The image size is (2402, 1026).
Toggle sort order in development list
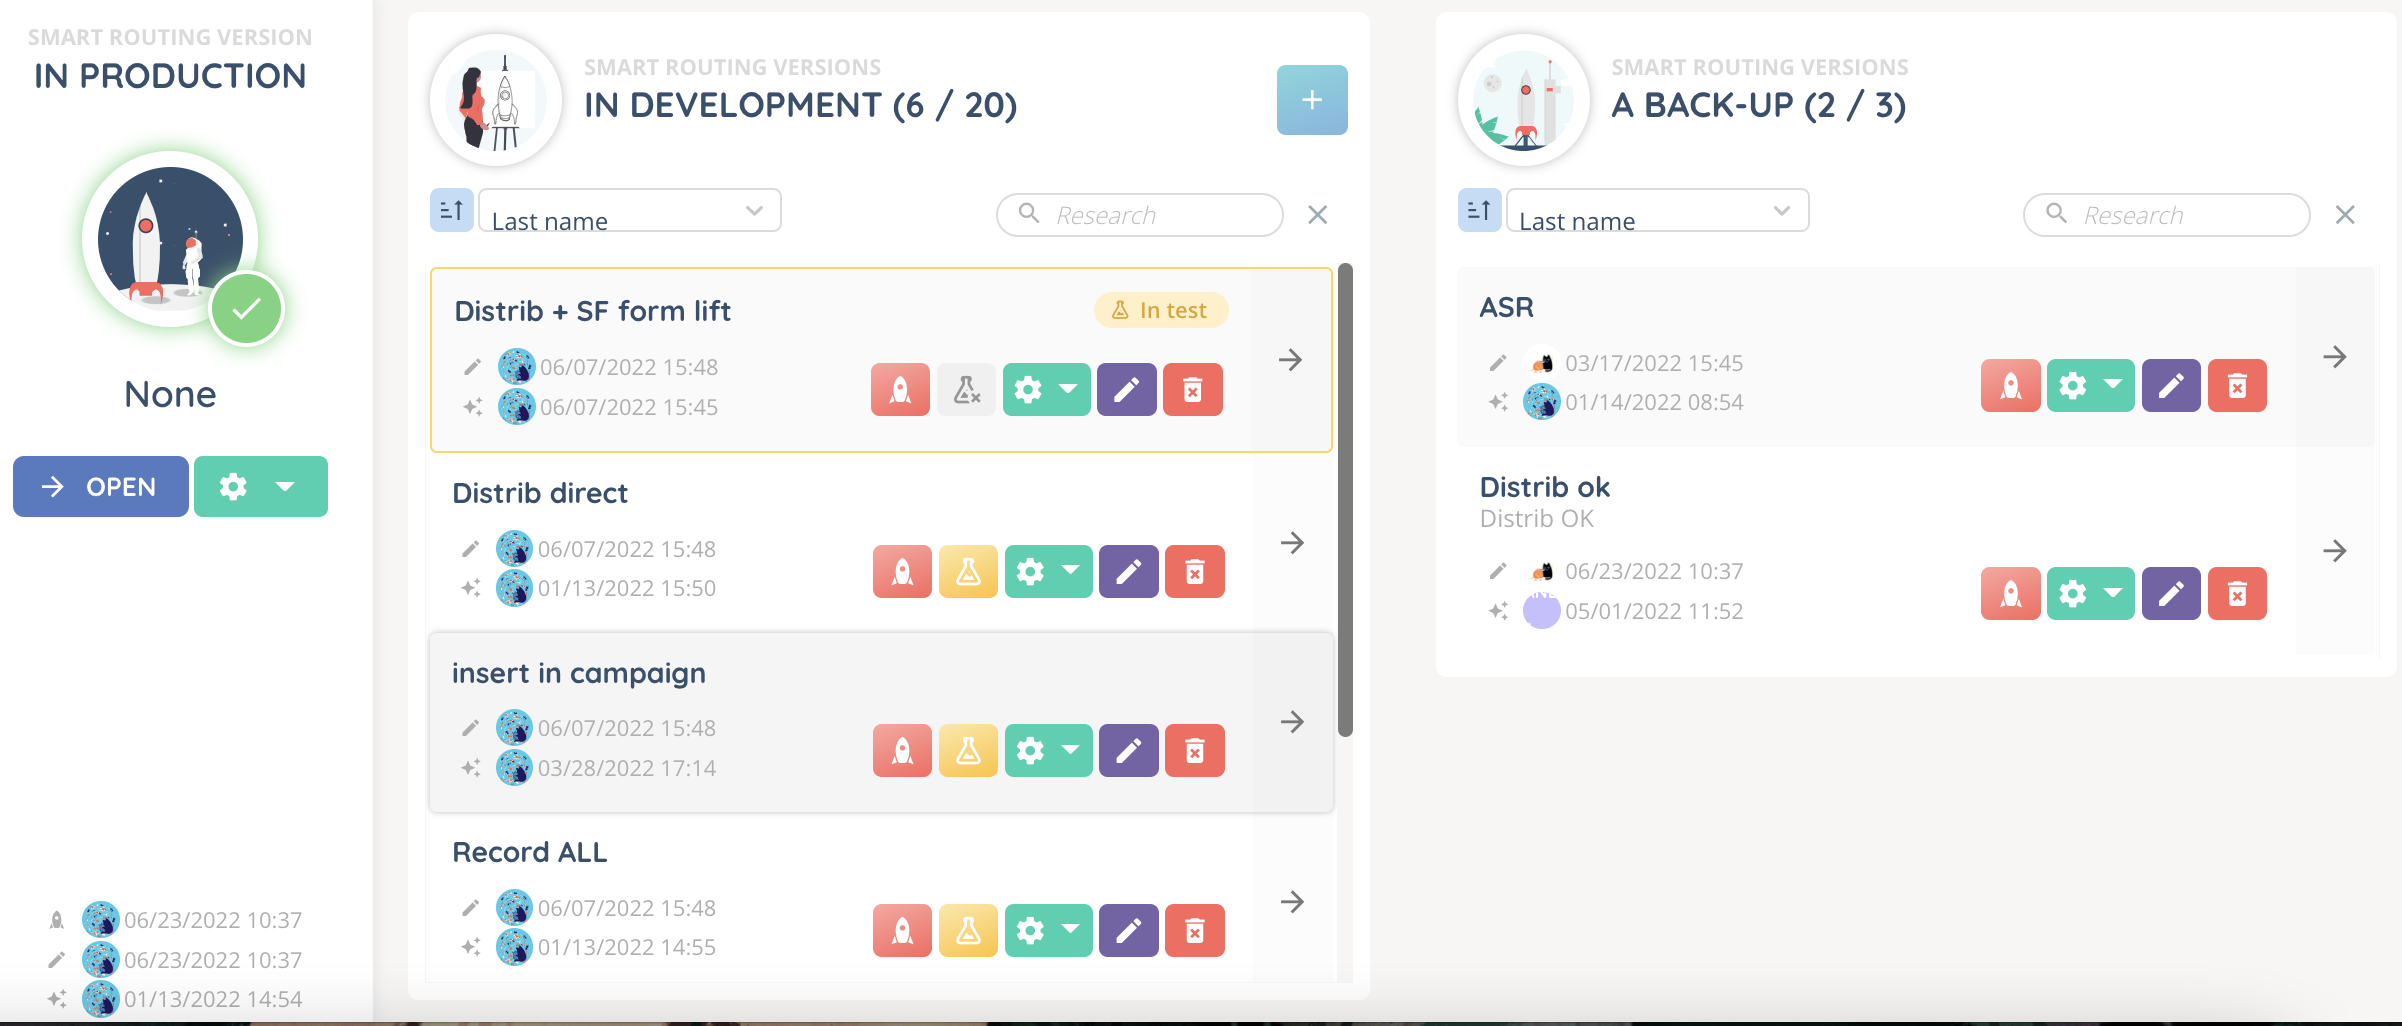point(451,211)
